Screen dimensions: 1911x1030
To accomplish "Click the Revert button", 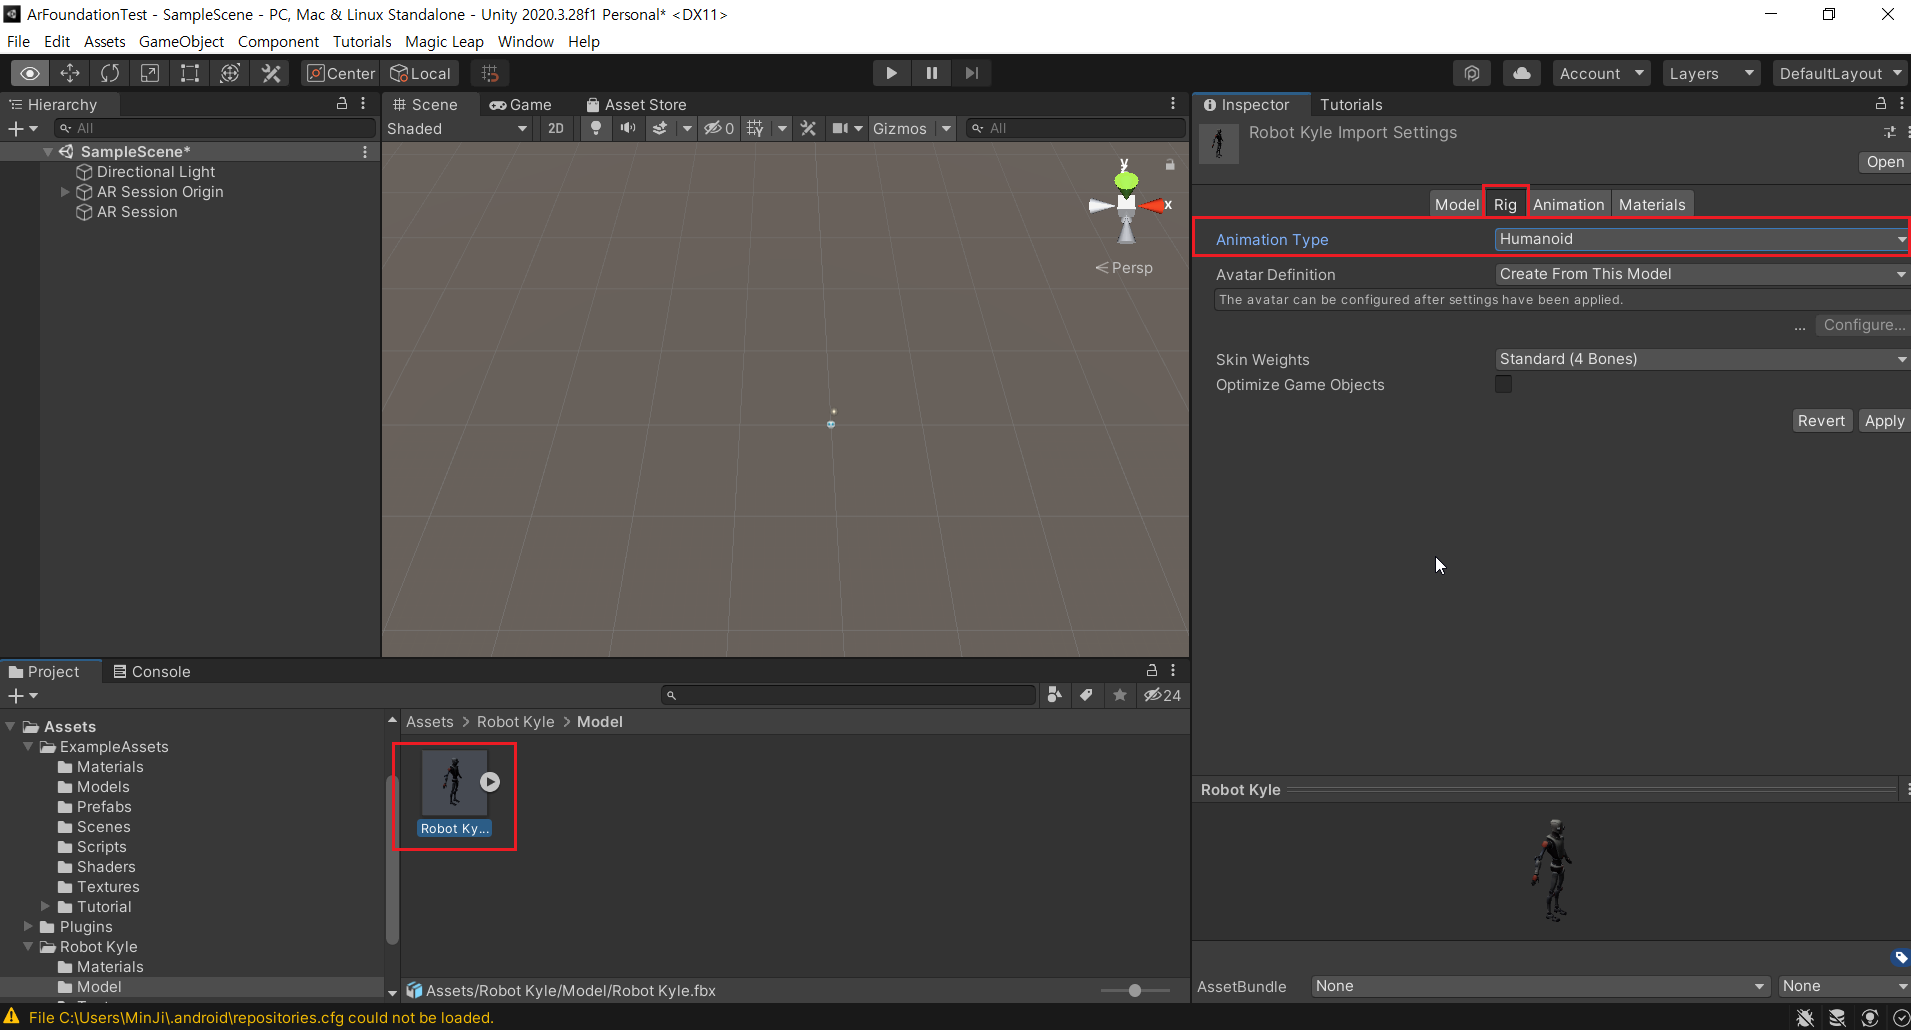I will point(1821,421).
